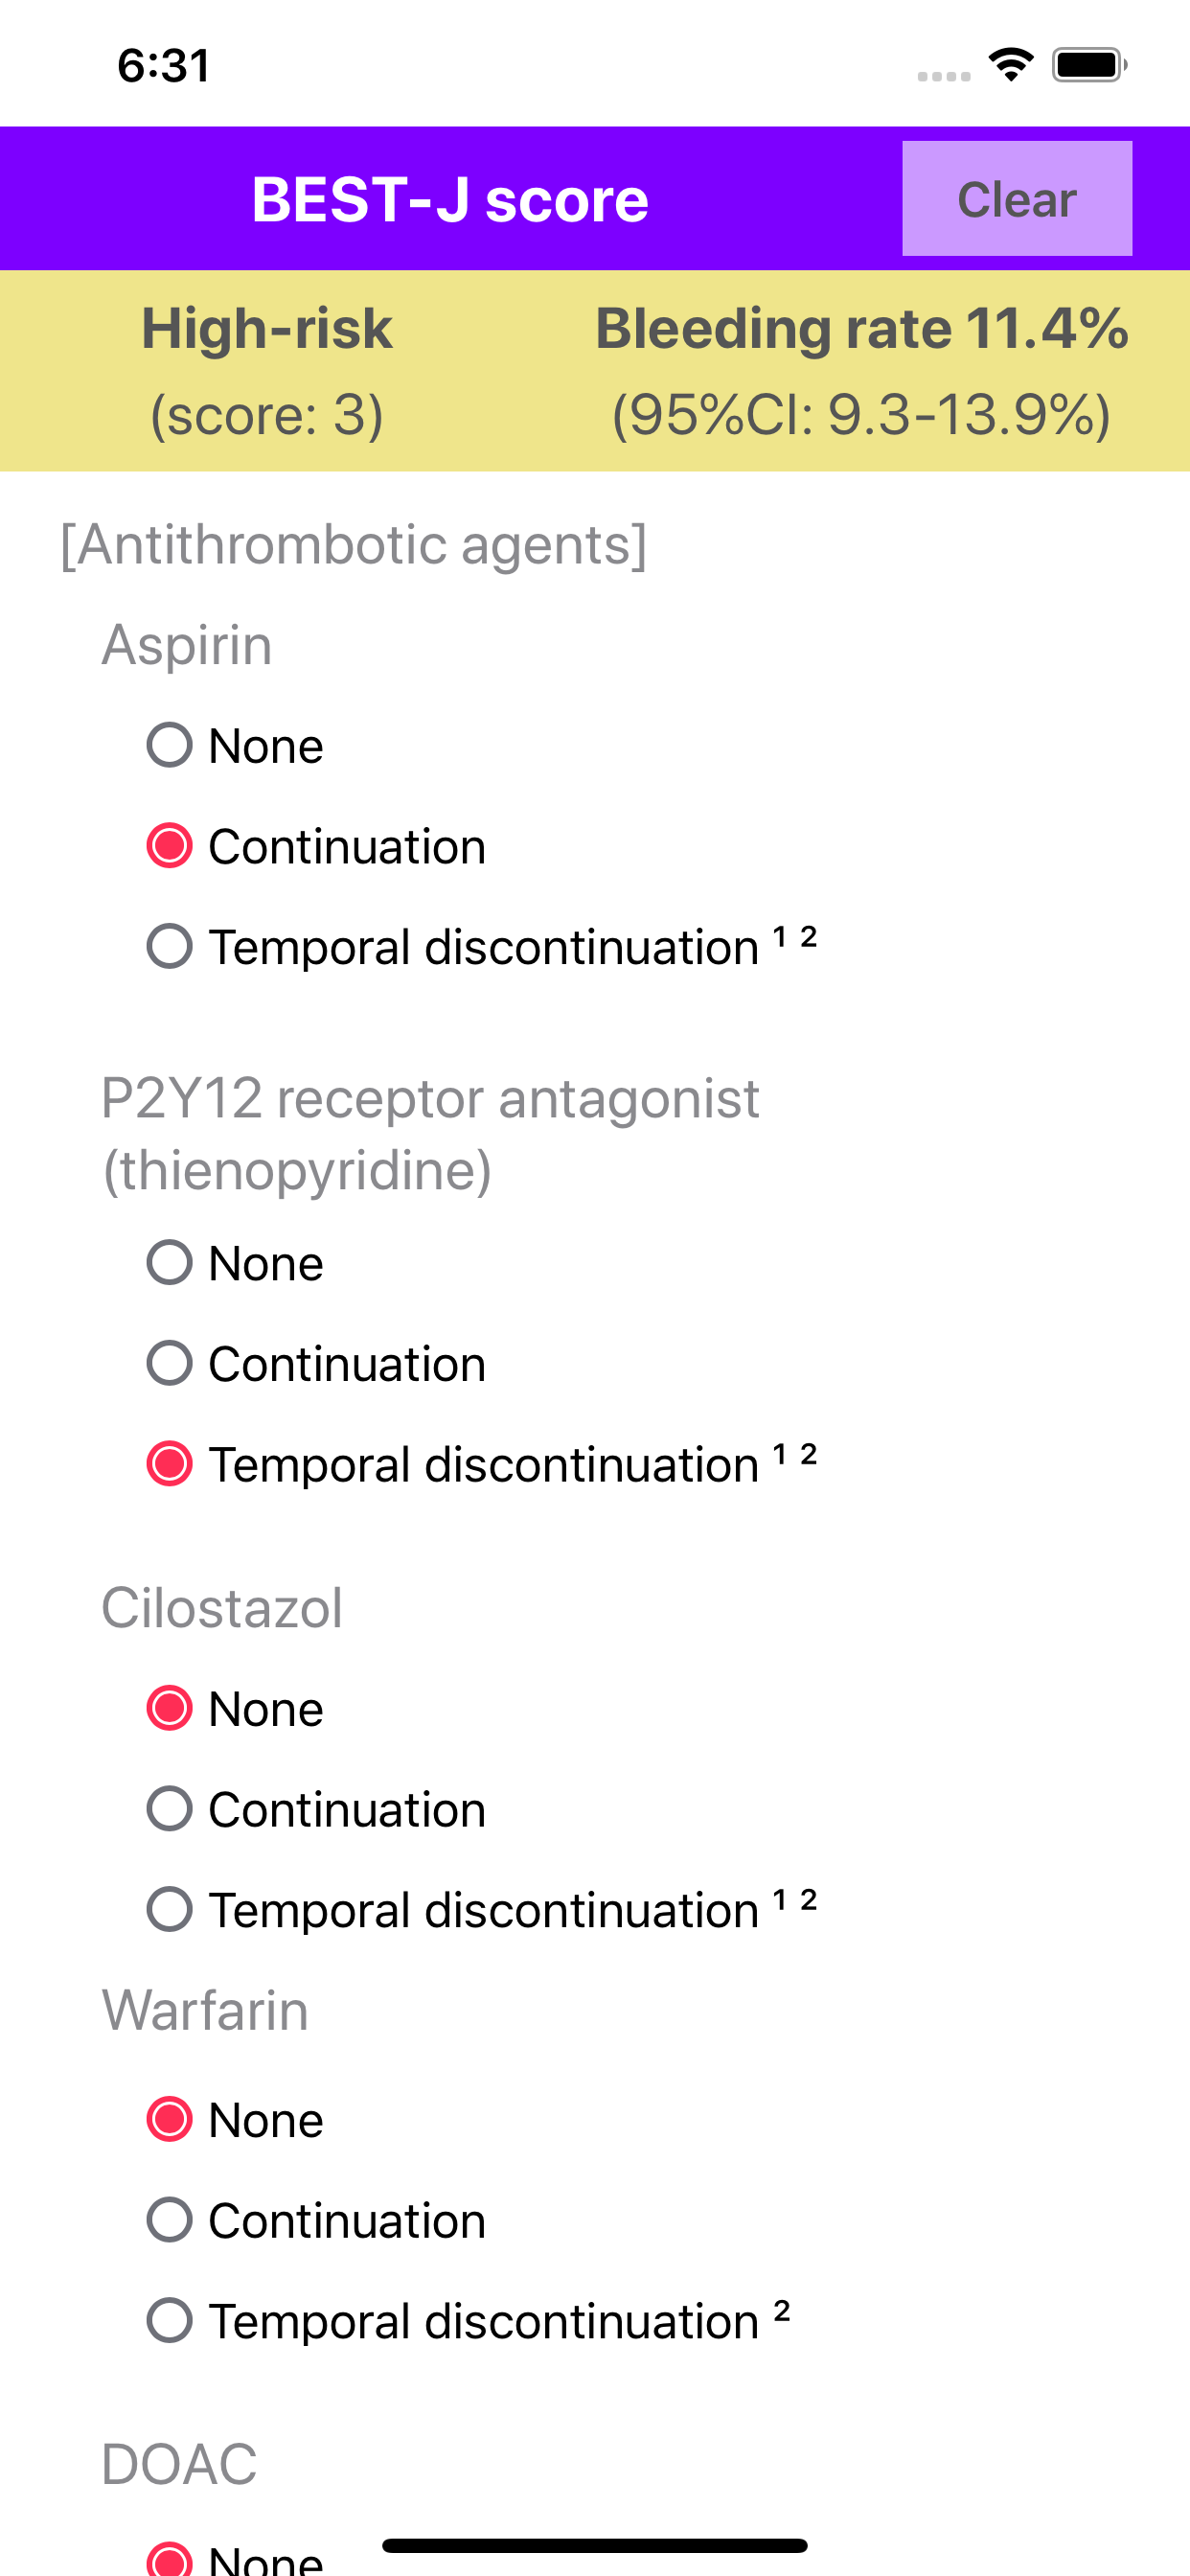Tap the Antithrombotic agents section header
The height and width of the screenshot is (2576, 1190).
click(353, 545)
